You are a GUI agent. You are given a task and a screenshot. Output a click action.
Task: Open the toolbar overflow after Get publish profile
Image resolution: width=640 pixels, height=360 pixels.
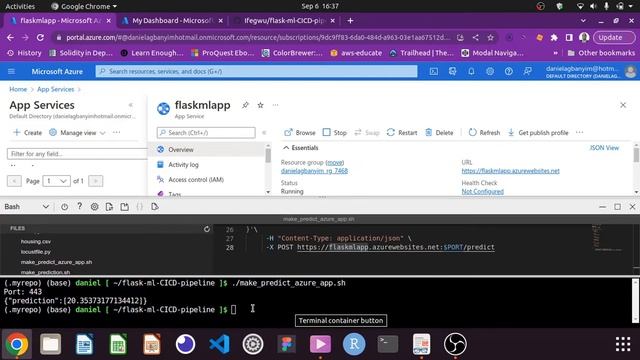580,132
